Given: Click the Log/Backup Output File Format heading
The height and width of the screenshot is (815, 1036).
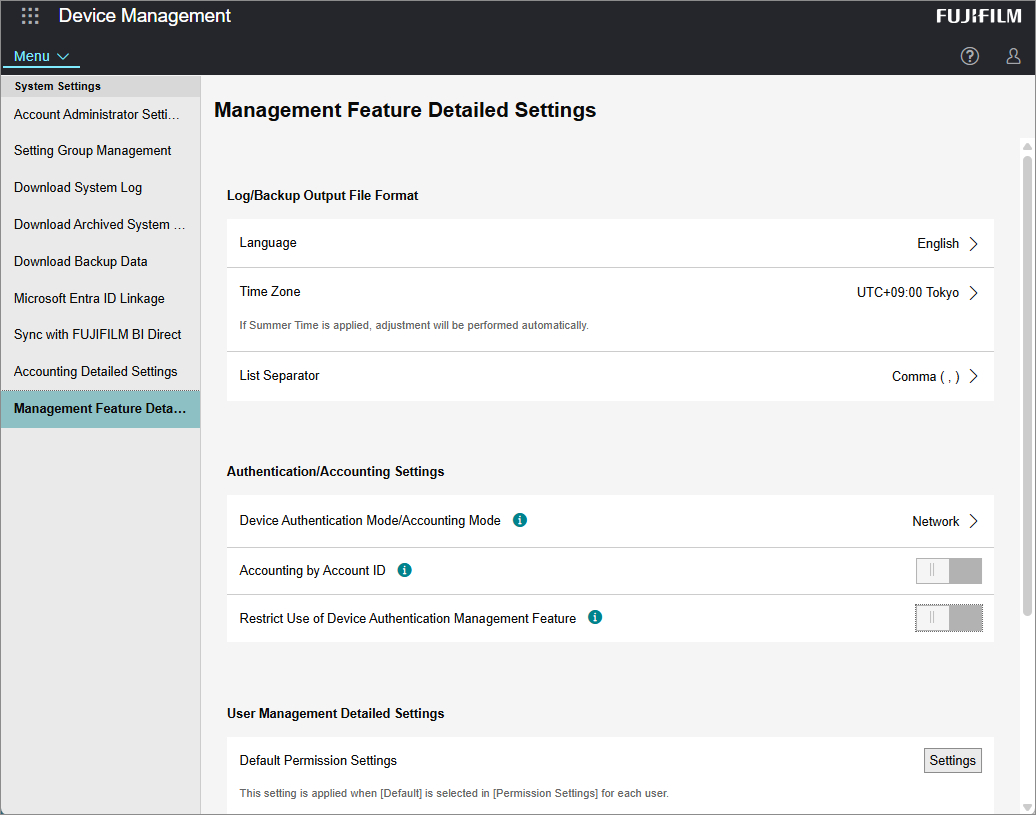Looking at the screenshot, I should [322, 195].
